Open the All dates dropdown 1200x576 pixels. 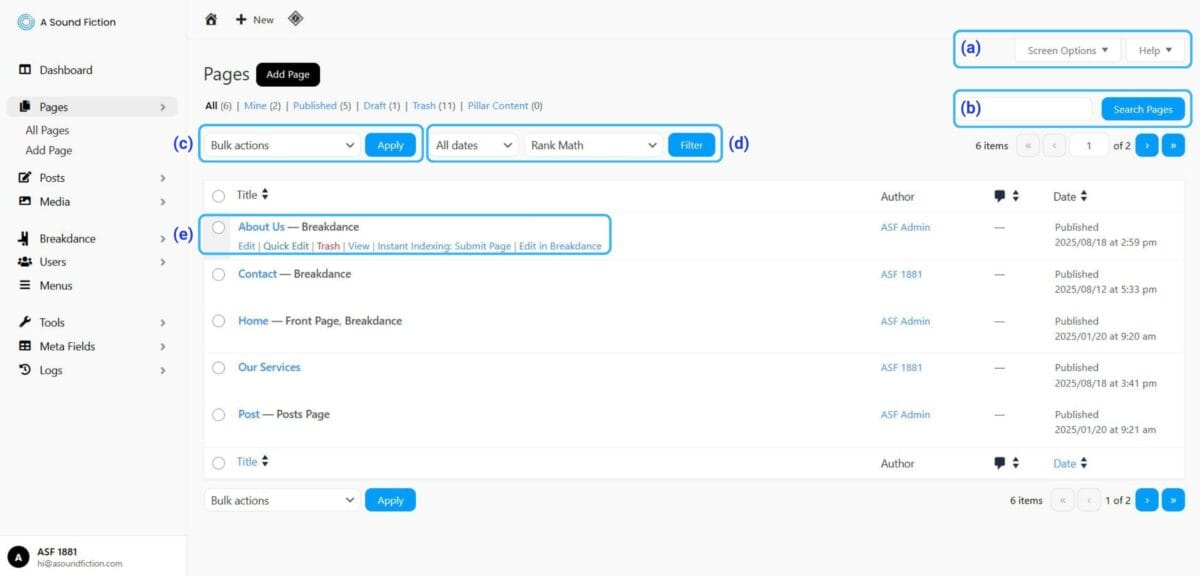[x=472, y=144]
